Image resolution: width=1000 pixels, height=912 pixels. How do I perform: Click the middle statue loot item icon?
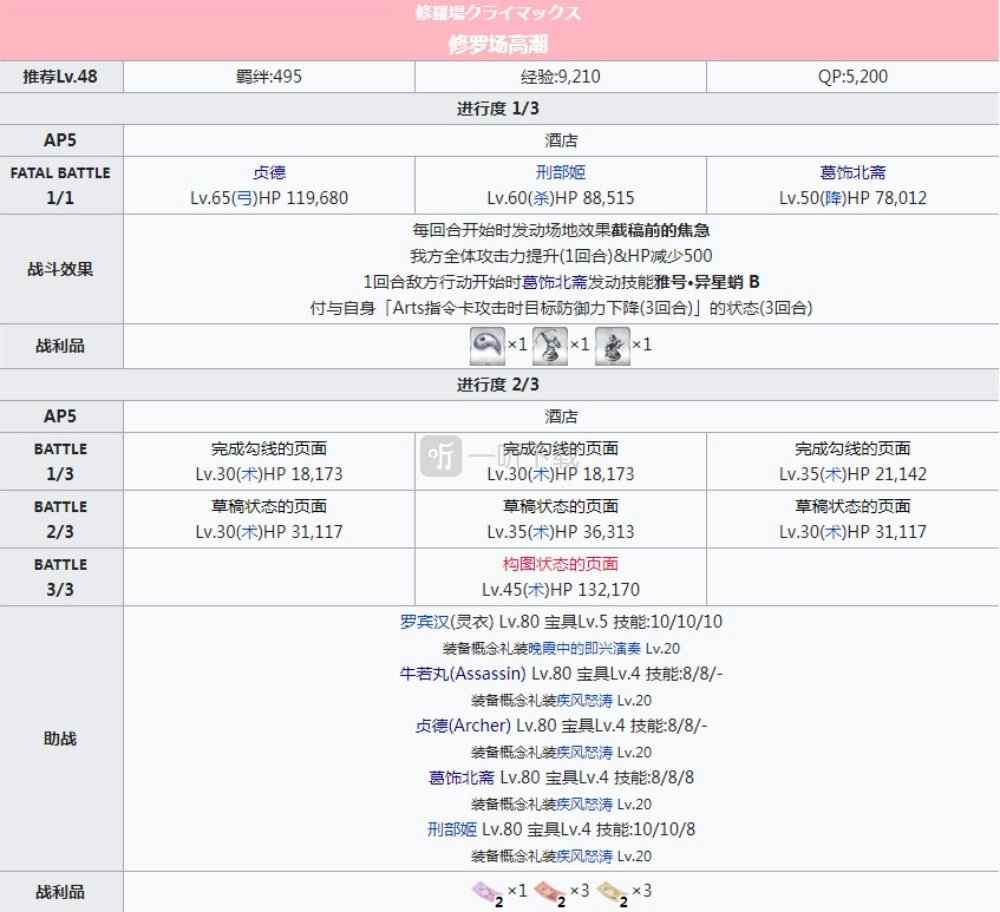(x=549, y=345)
